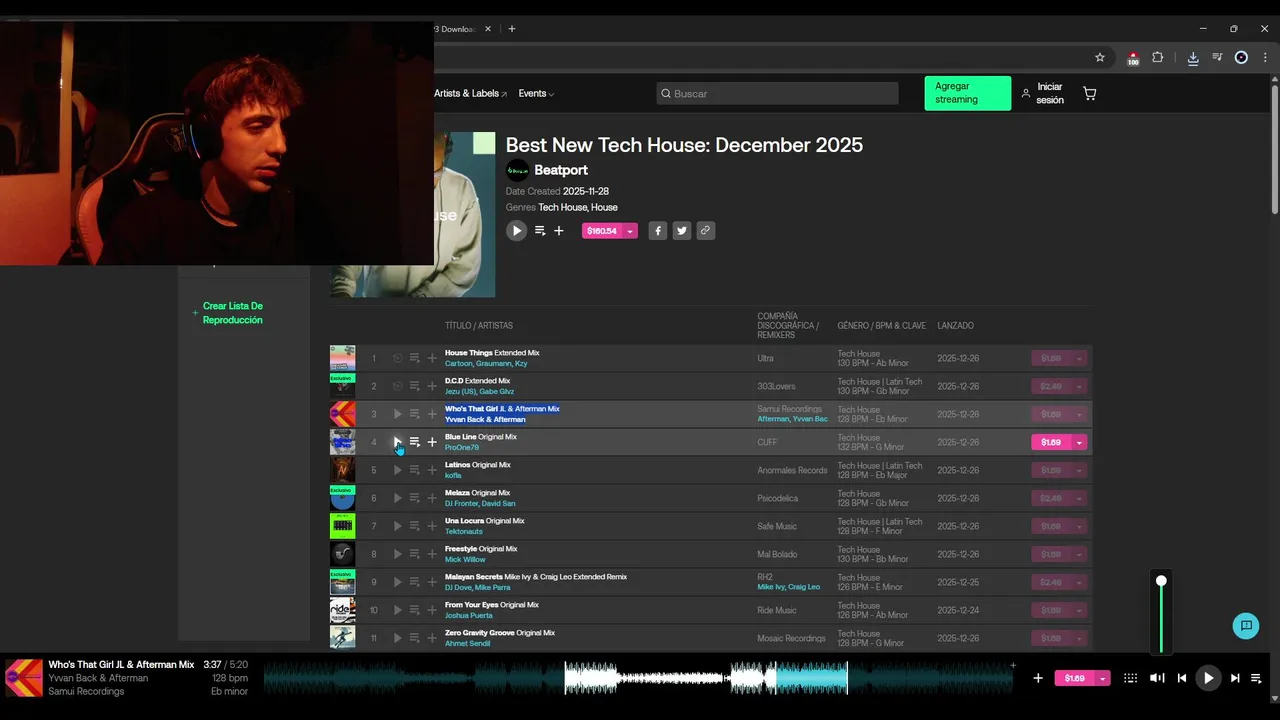Open Artists & Labels nav item
This screenshot has height=720, width=1280.
470,93
